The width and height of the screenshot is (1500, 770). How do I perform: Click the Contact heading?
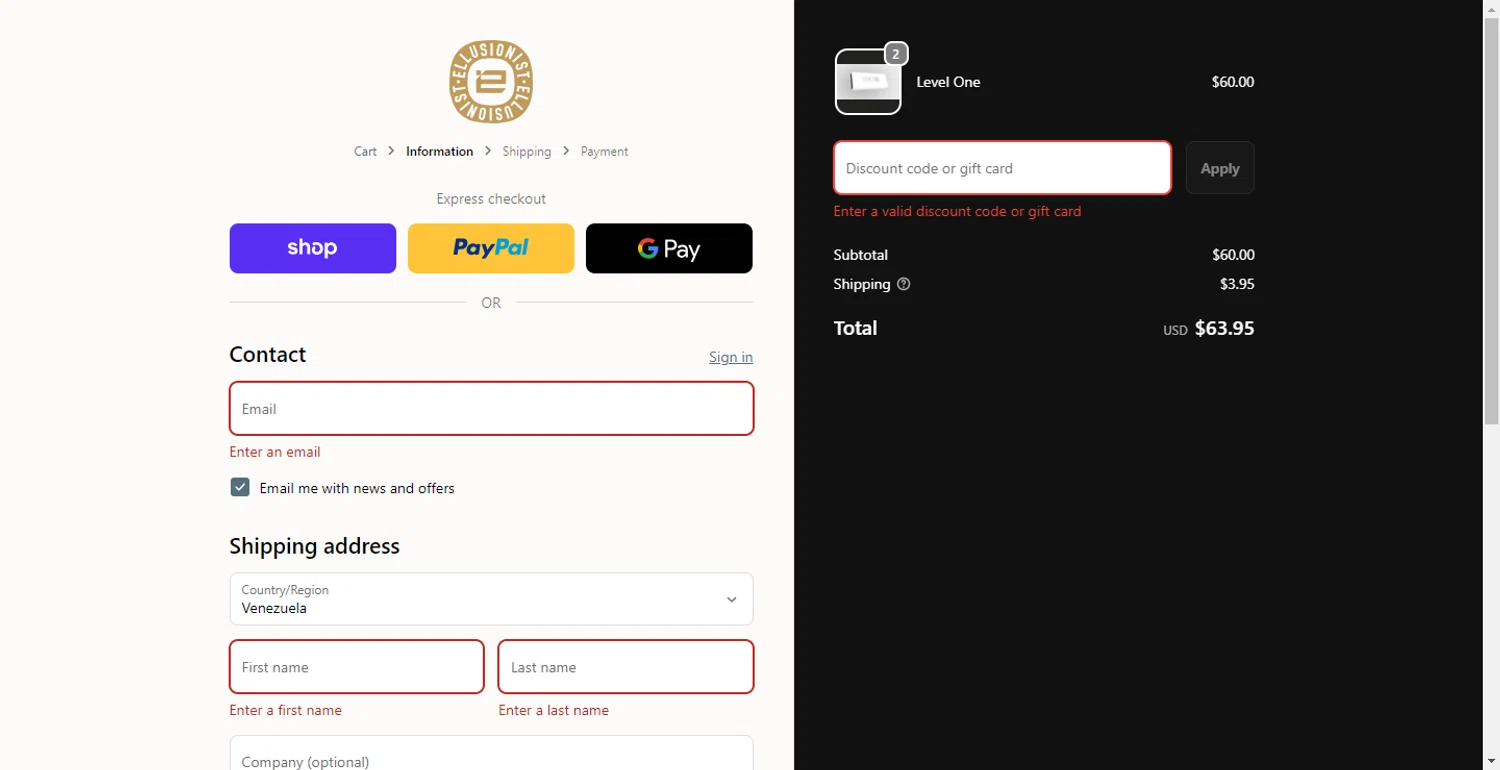point(268,354)
